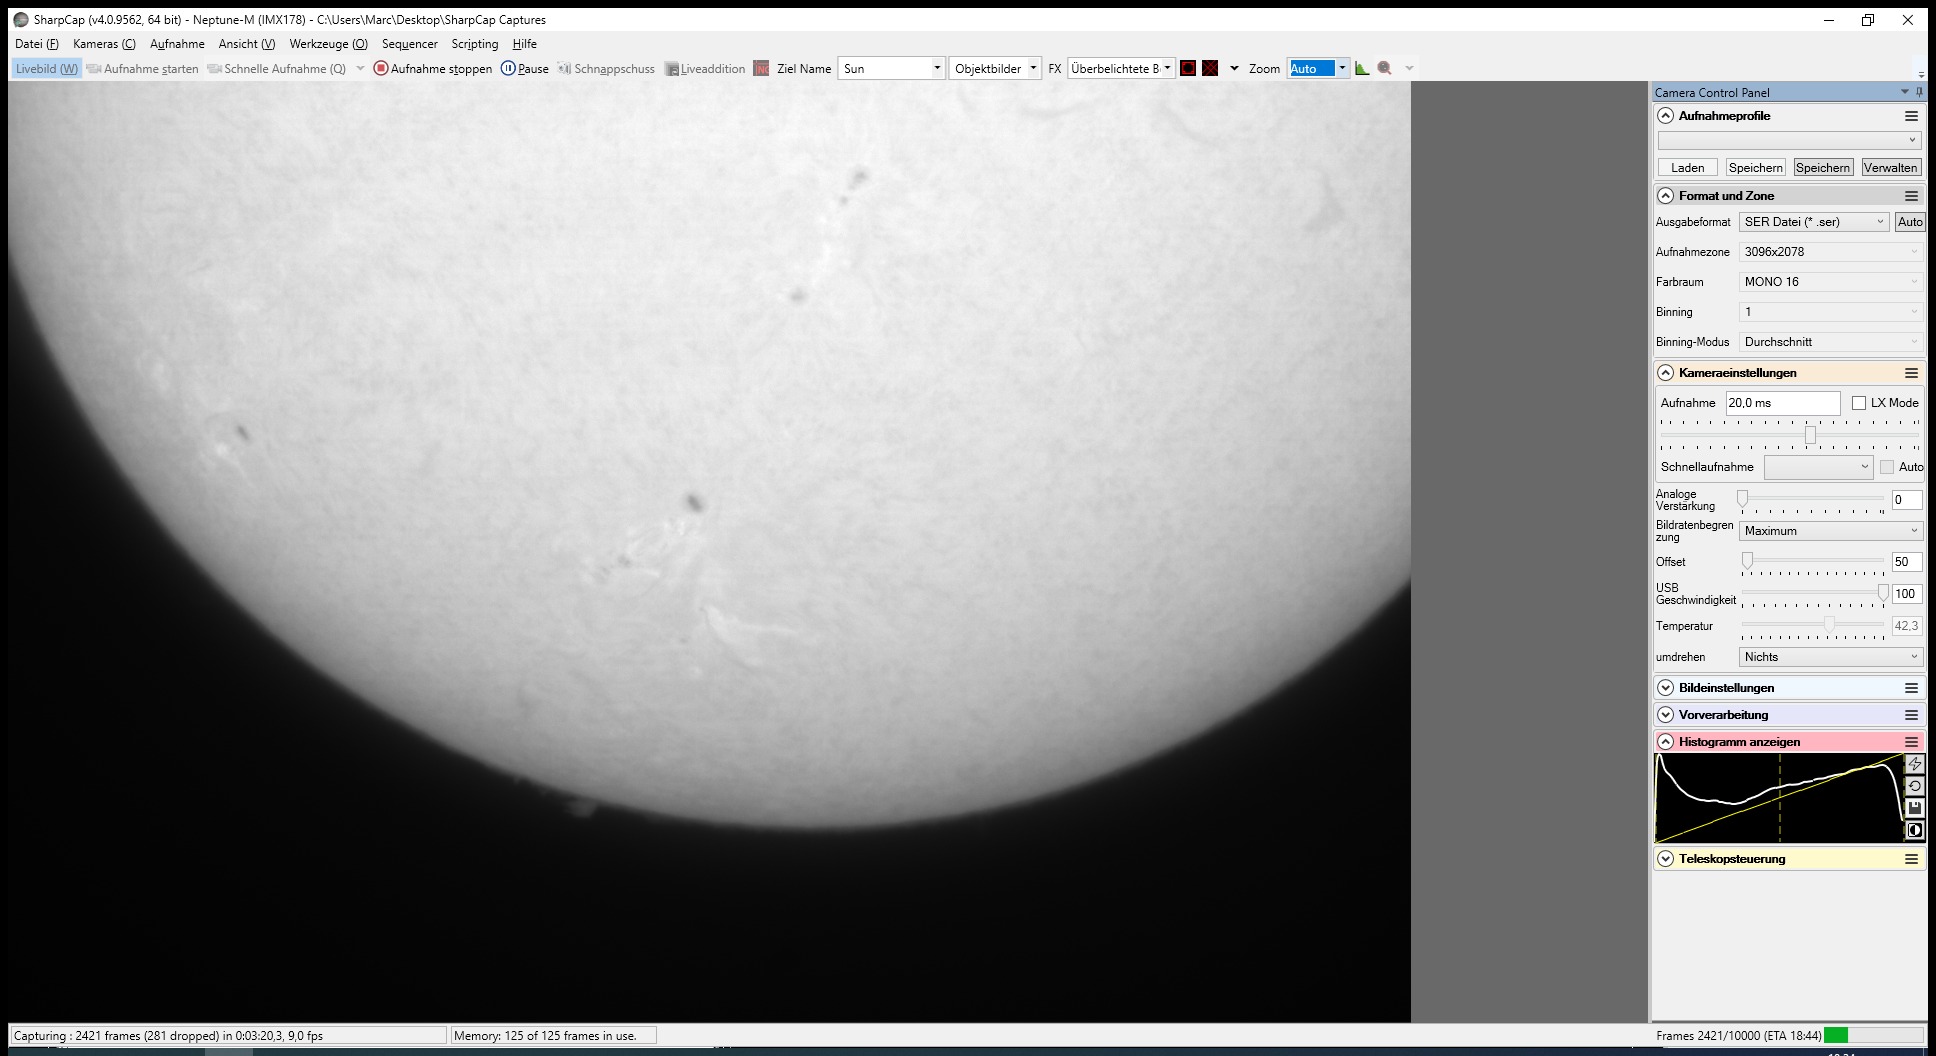1936x1056 pixels.
Task: Stop the capture with Aufnahme stoppen
Action: point(433,69)
